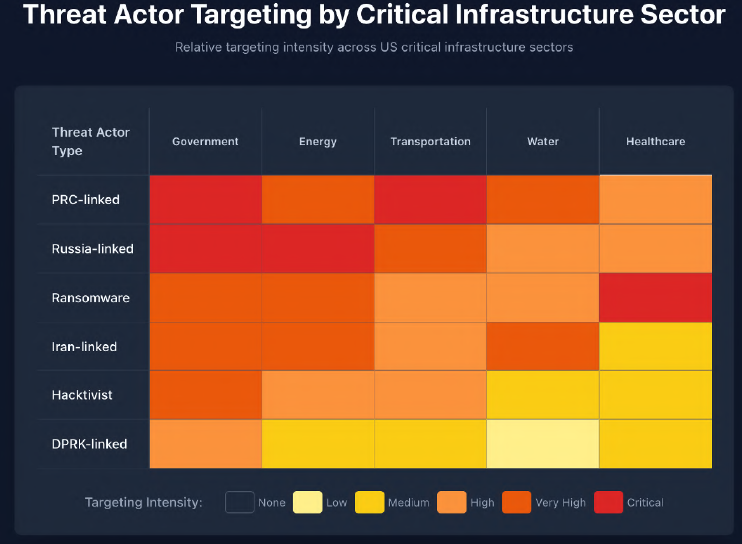Click the Transportation column header
The image size is (742, 544).
[430, 142]
